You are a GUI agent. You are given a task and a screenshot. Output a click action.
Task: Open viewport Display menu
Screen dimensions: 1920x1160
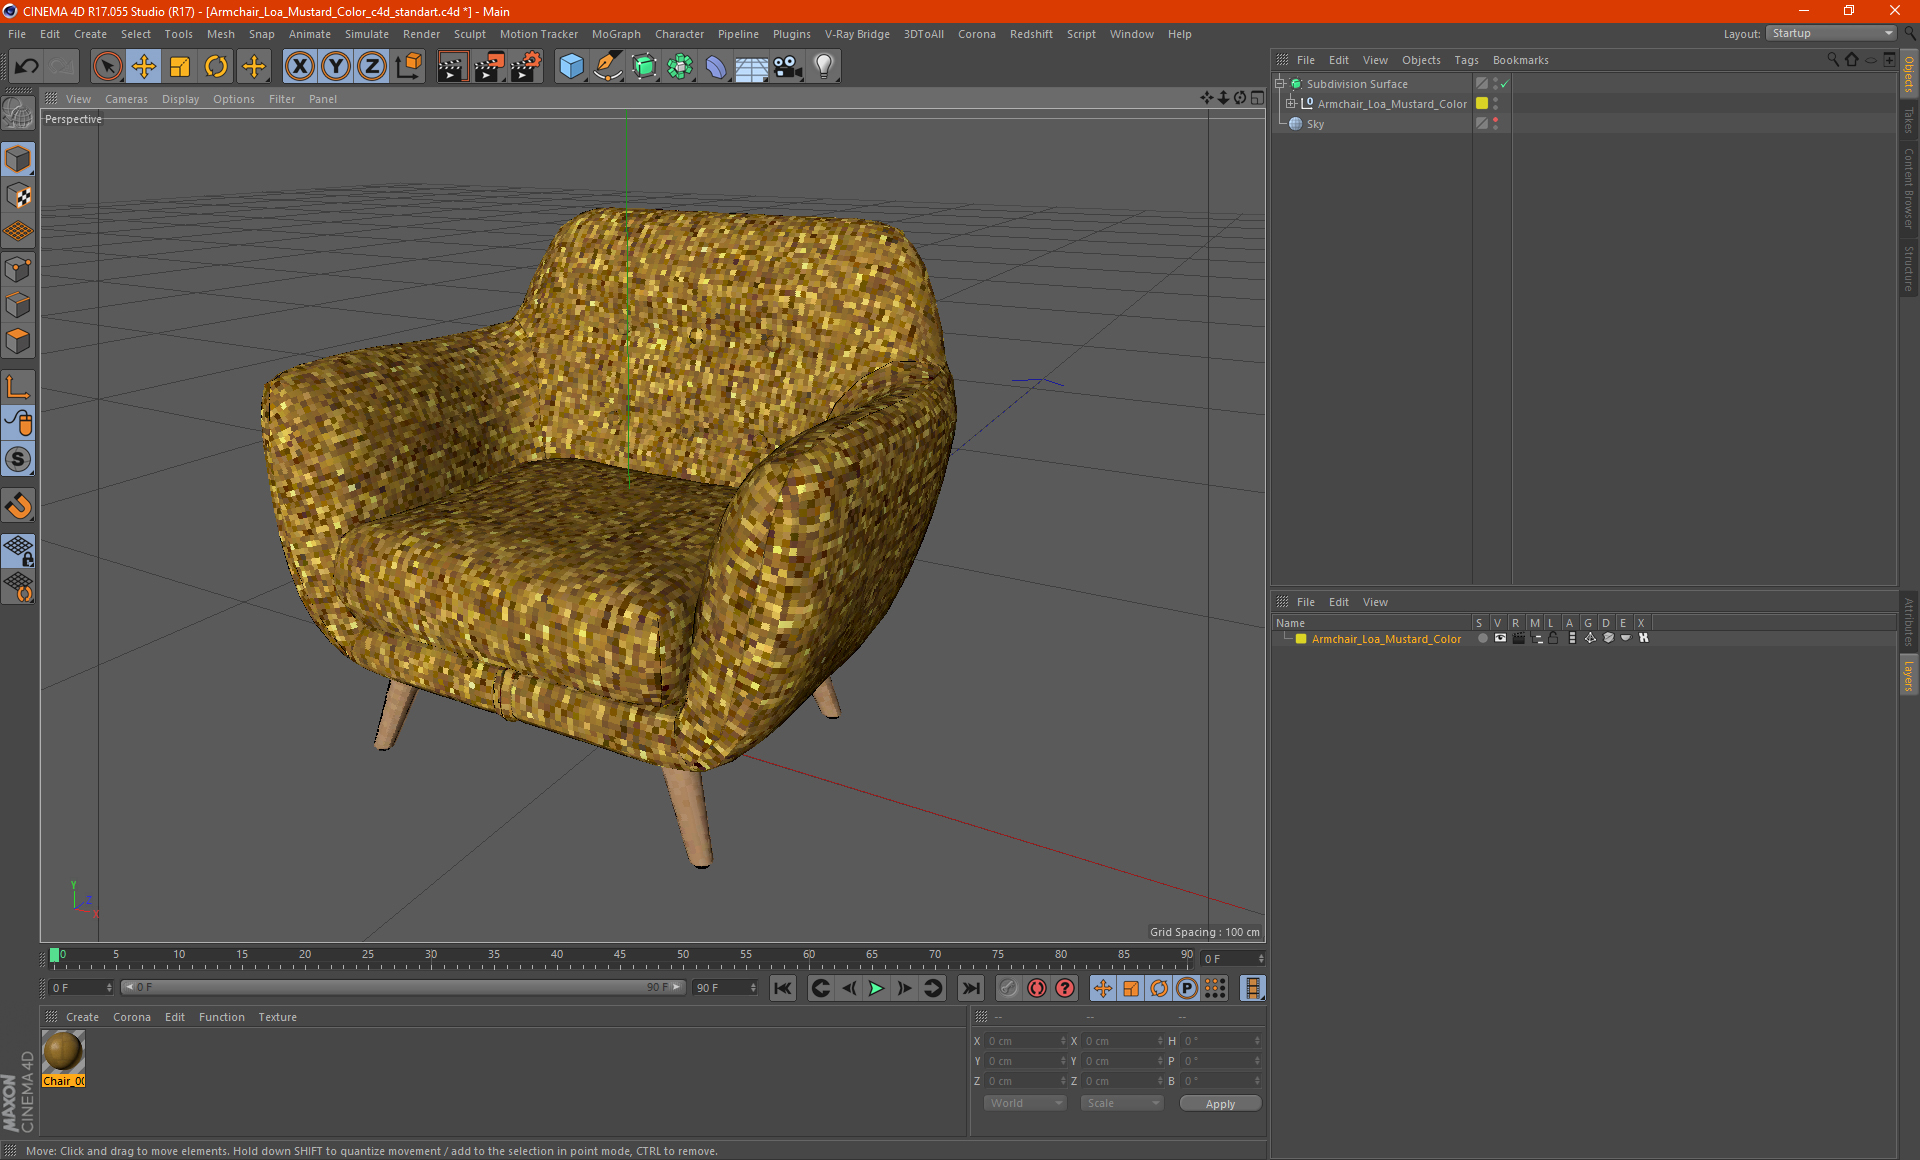click(180, 99)
